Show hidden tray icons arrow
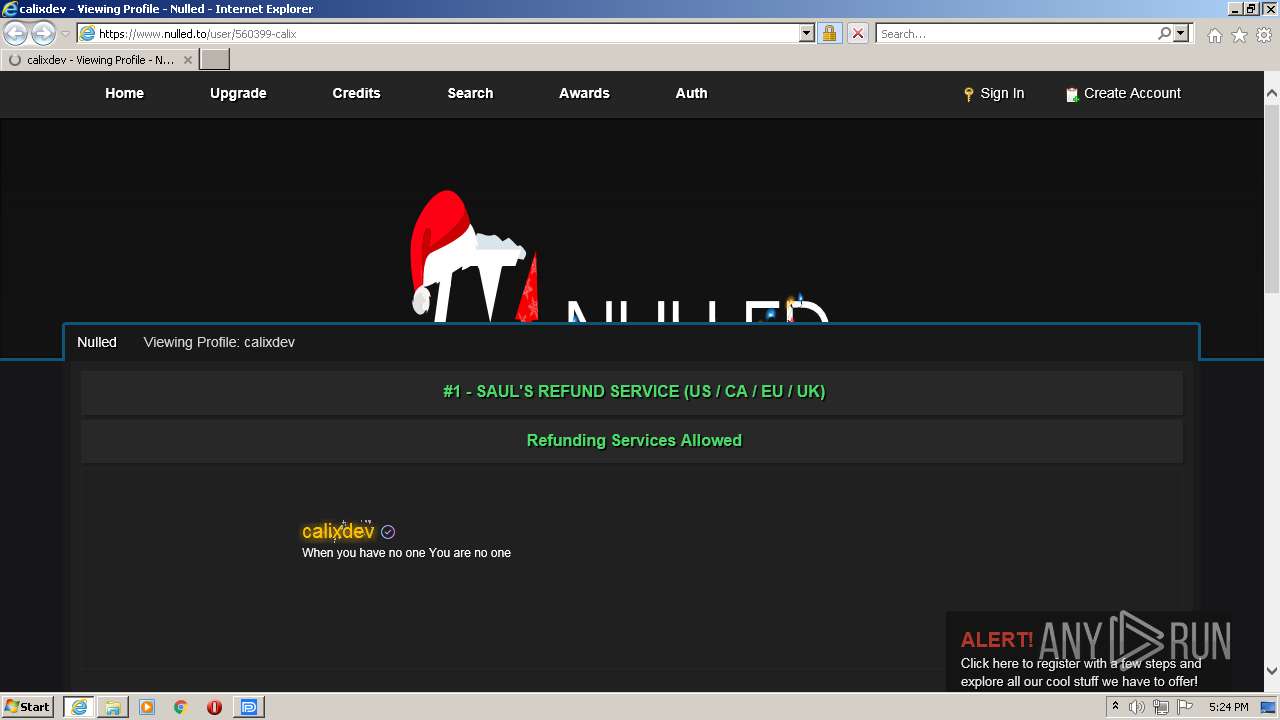Image resolution: width=1280 pixels, height=720 pixels. (x=1115, y=707)
